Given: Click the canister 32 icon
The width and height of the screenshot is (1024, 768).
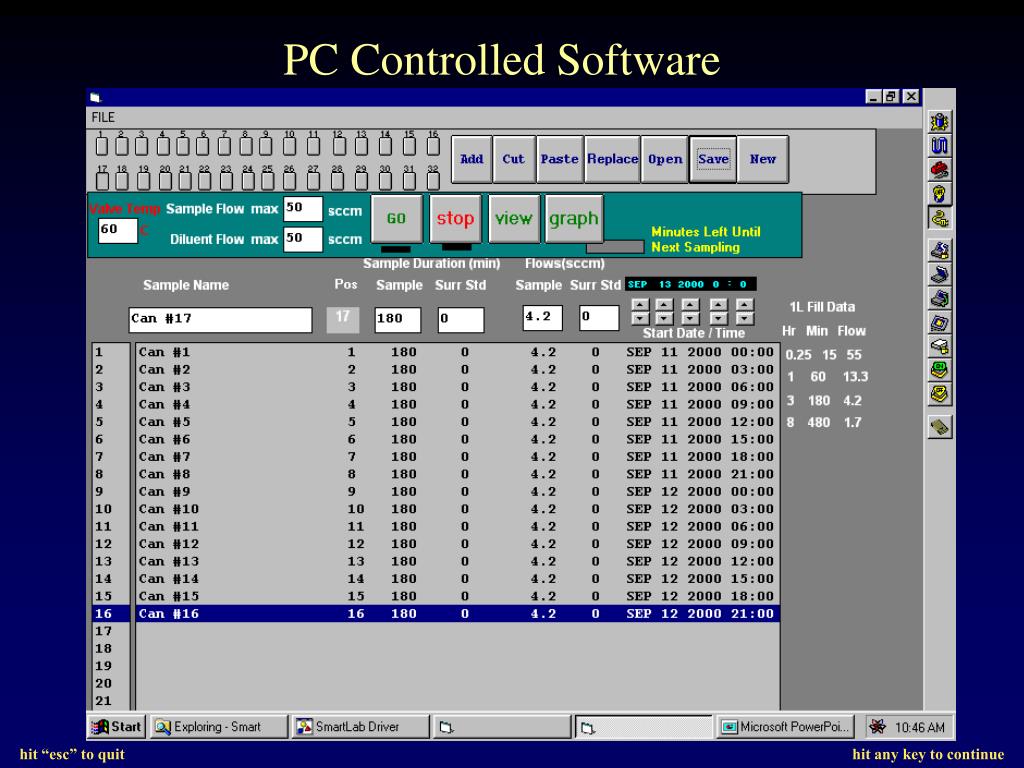Looking at the screenshot, I should pyautogui.click(x=433, y=181).
